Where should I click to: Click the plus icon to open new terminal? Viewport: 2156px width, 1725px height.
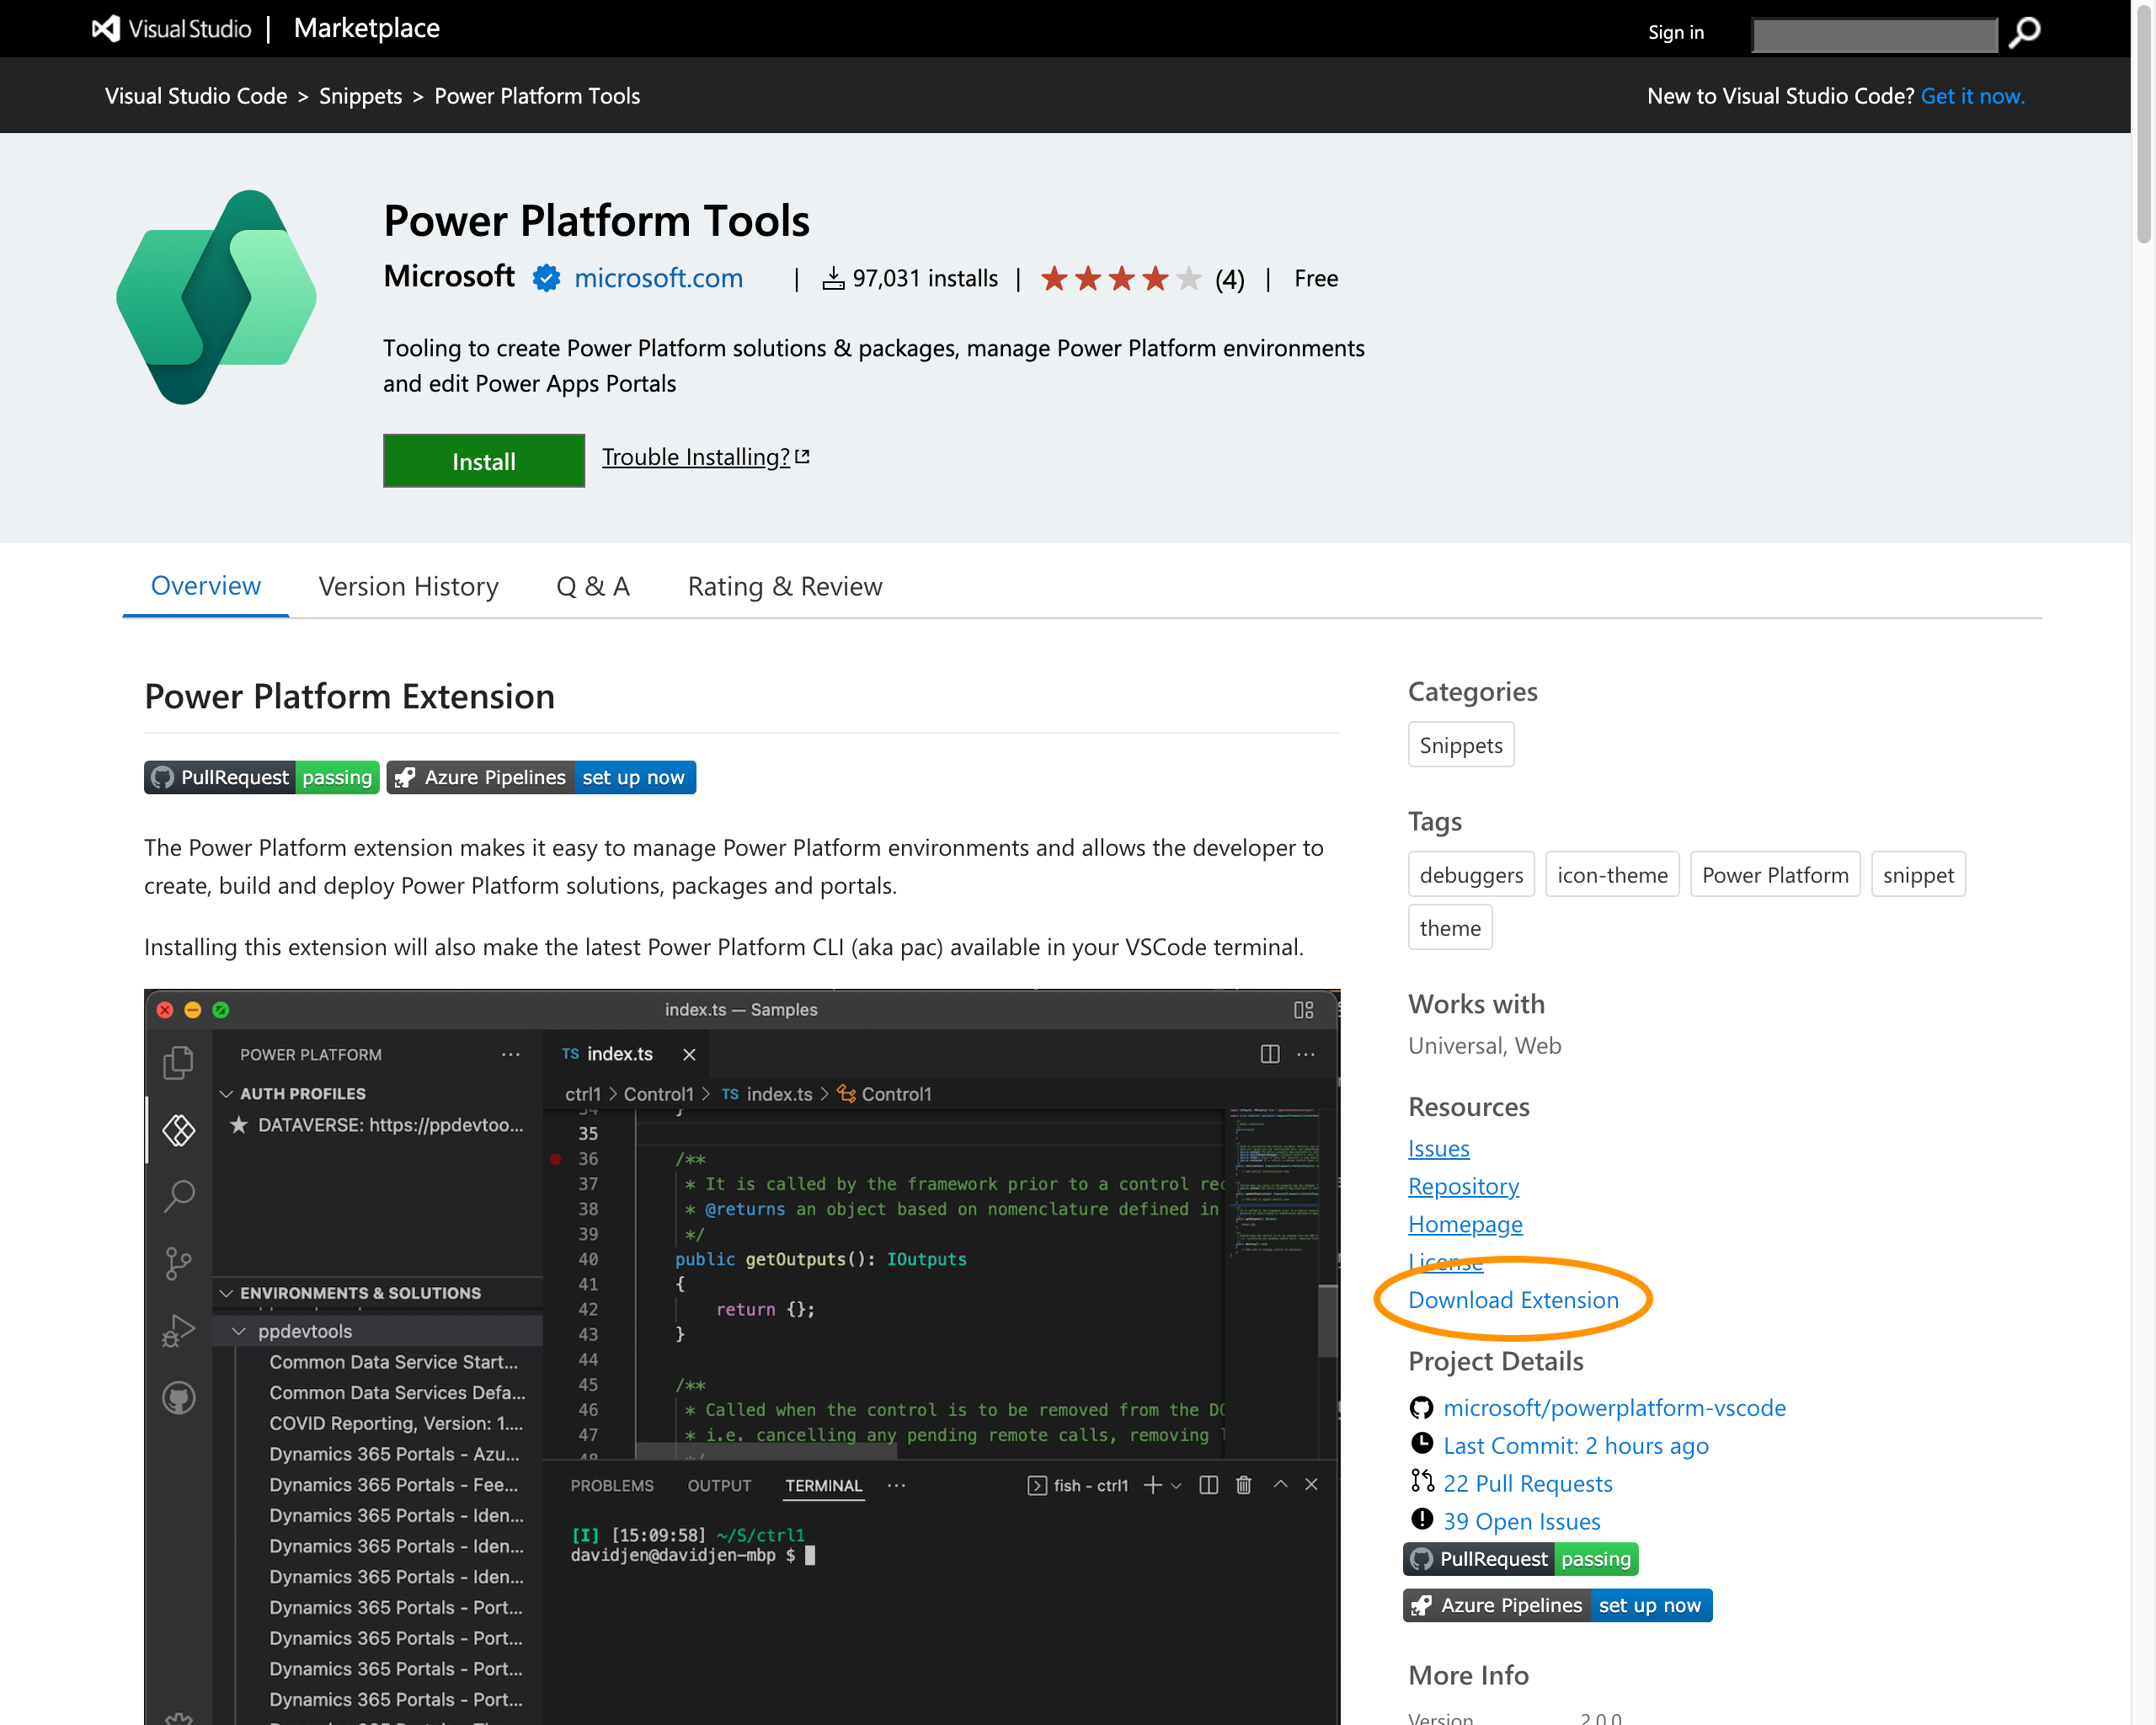1151,1485
